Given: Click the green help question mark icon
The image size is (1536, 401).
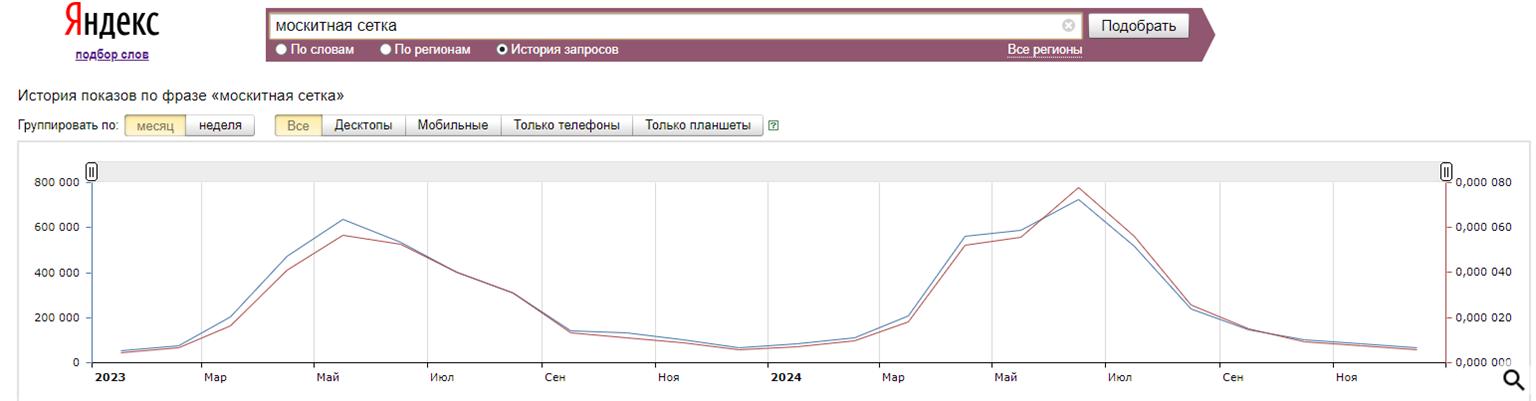Looking at the screenshot, I should [773, 126].
